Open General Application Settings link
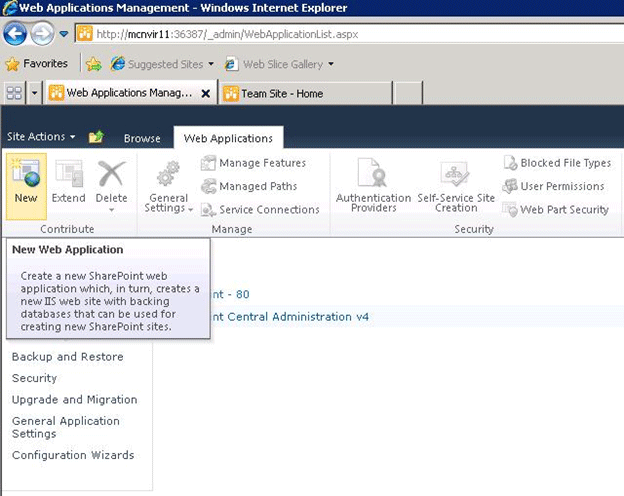 [x=66, y=427]
